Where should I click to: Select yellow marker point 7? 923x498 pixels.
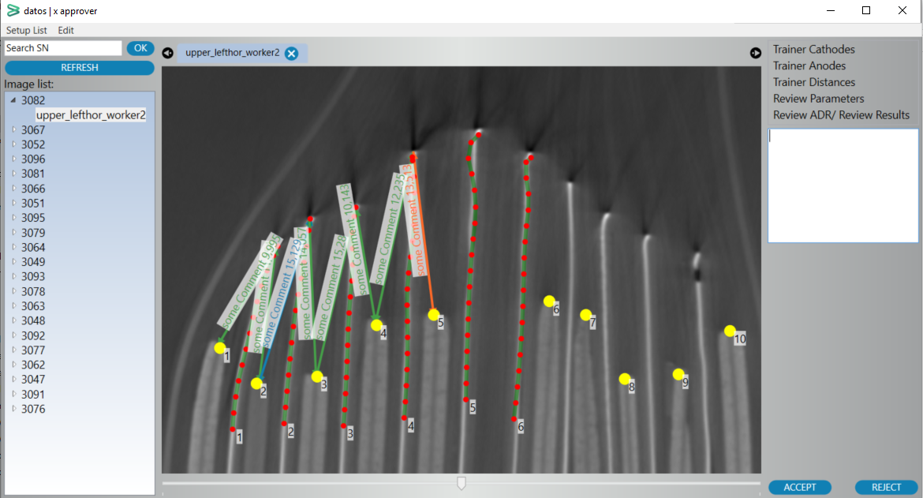586,315
